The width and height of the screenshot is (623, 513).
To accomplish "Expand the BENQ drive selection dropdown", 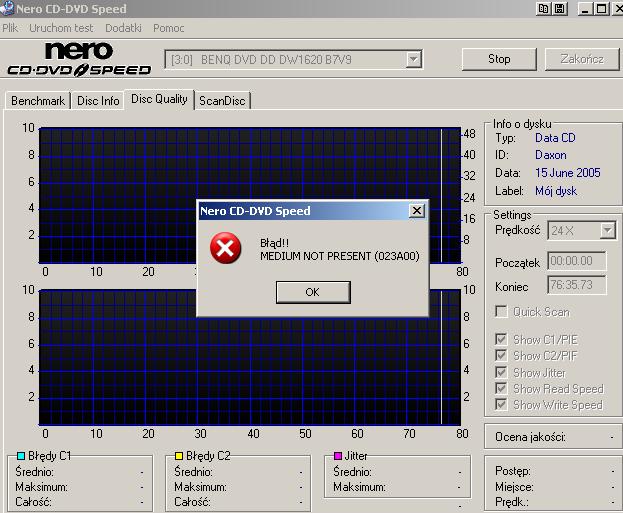I will coord(413,60).
